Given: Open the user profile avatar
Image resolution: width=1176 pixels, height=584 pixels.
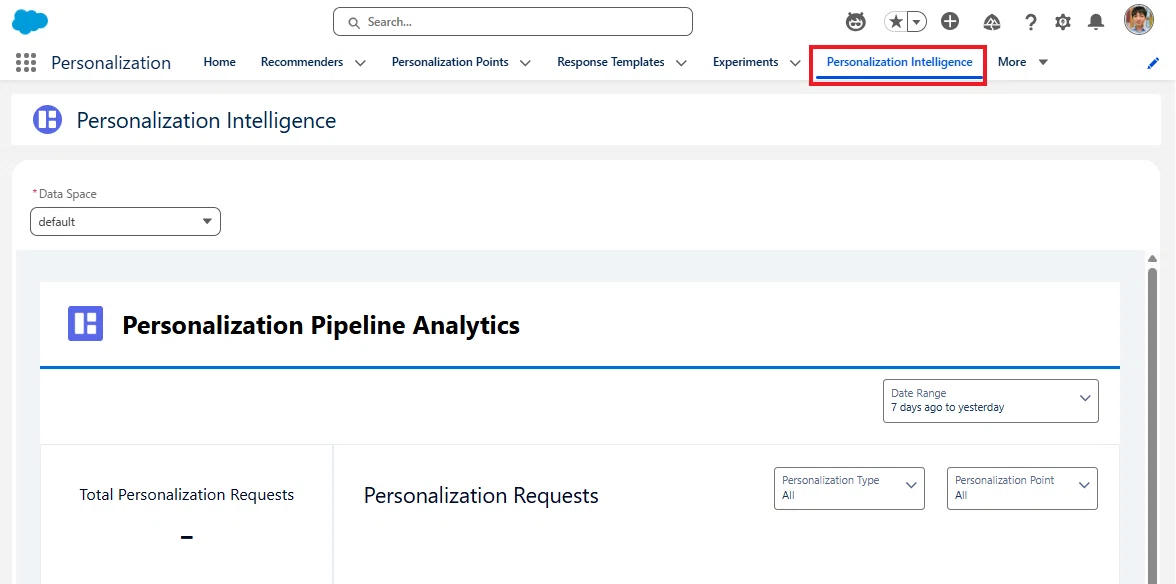Looking at the screenshot, I should point(1138,20).
